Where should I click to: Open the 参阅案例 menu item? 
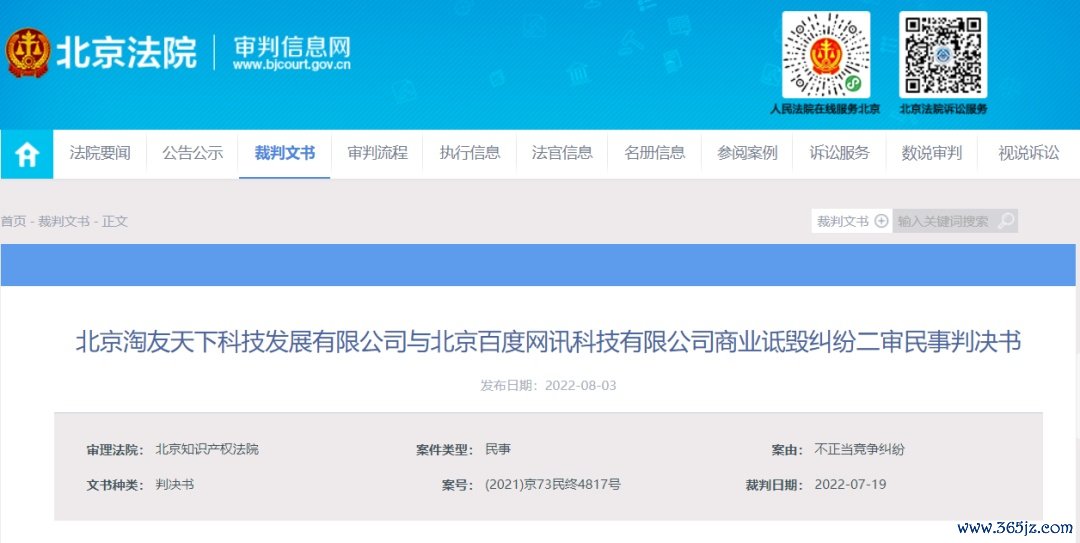[747, 153]
